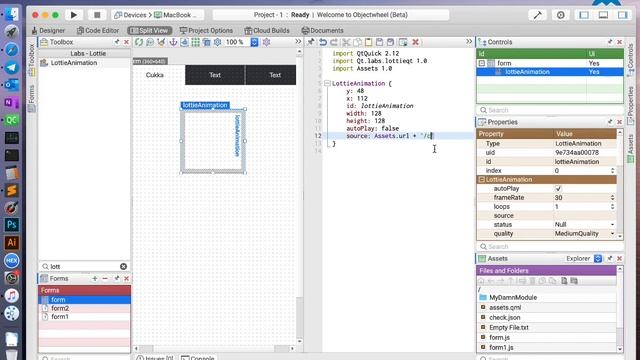The width and height of the screenshot is (640, 360).
Task: Expand the designer toolbar overflow chevron
Action: coord(298,42)
